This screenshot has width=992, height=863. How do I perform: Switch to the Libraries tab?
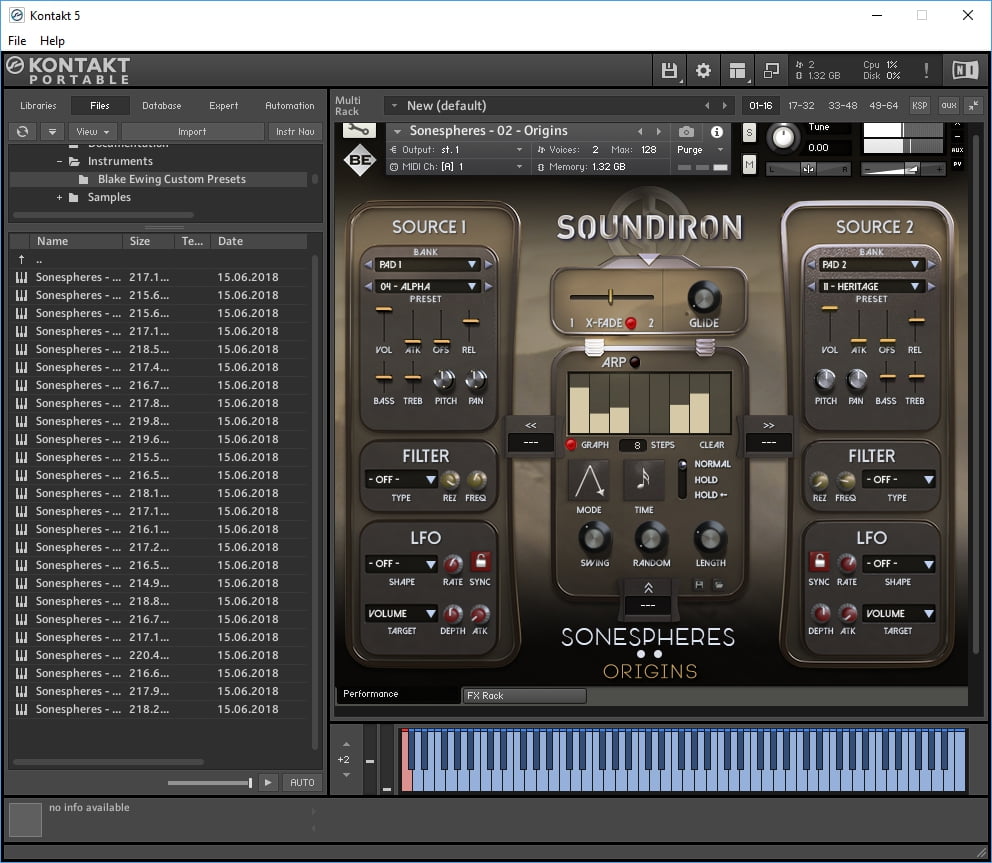[x=38, y=106]
